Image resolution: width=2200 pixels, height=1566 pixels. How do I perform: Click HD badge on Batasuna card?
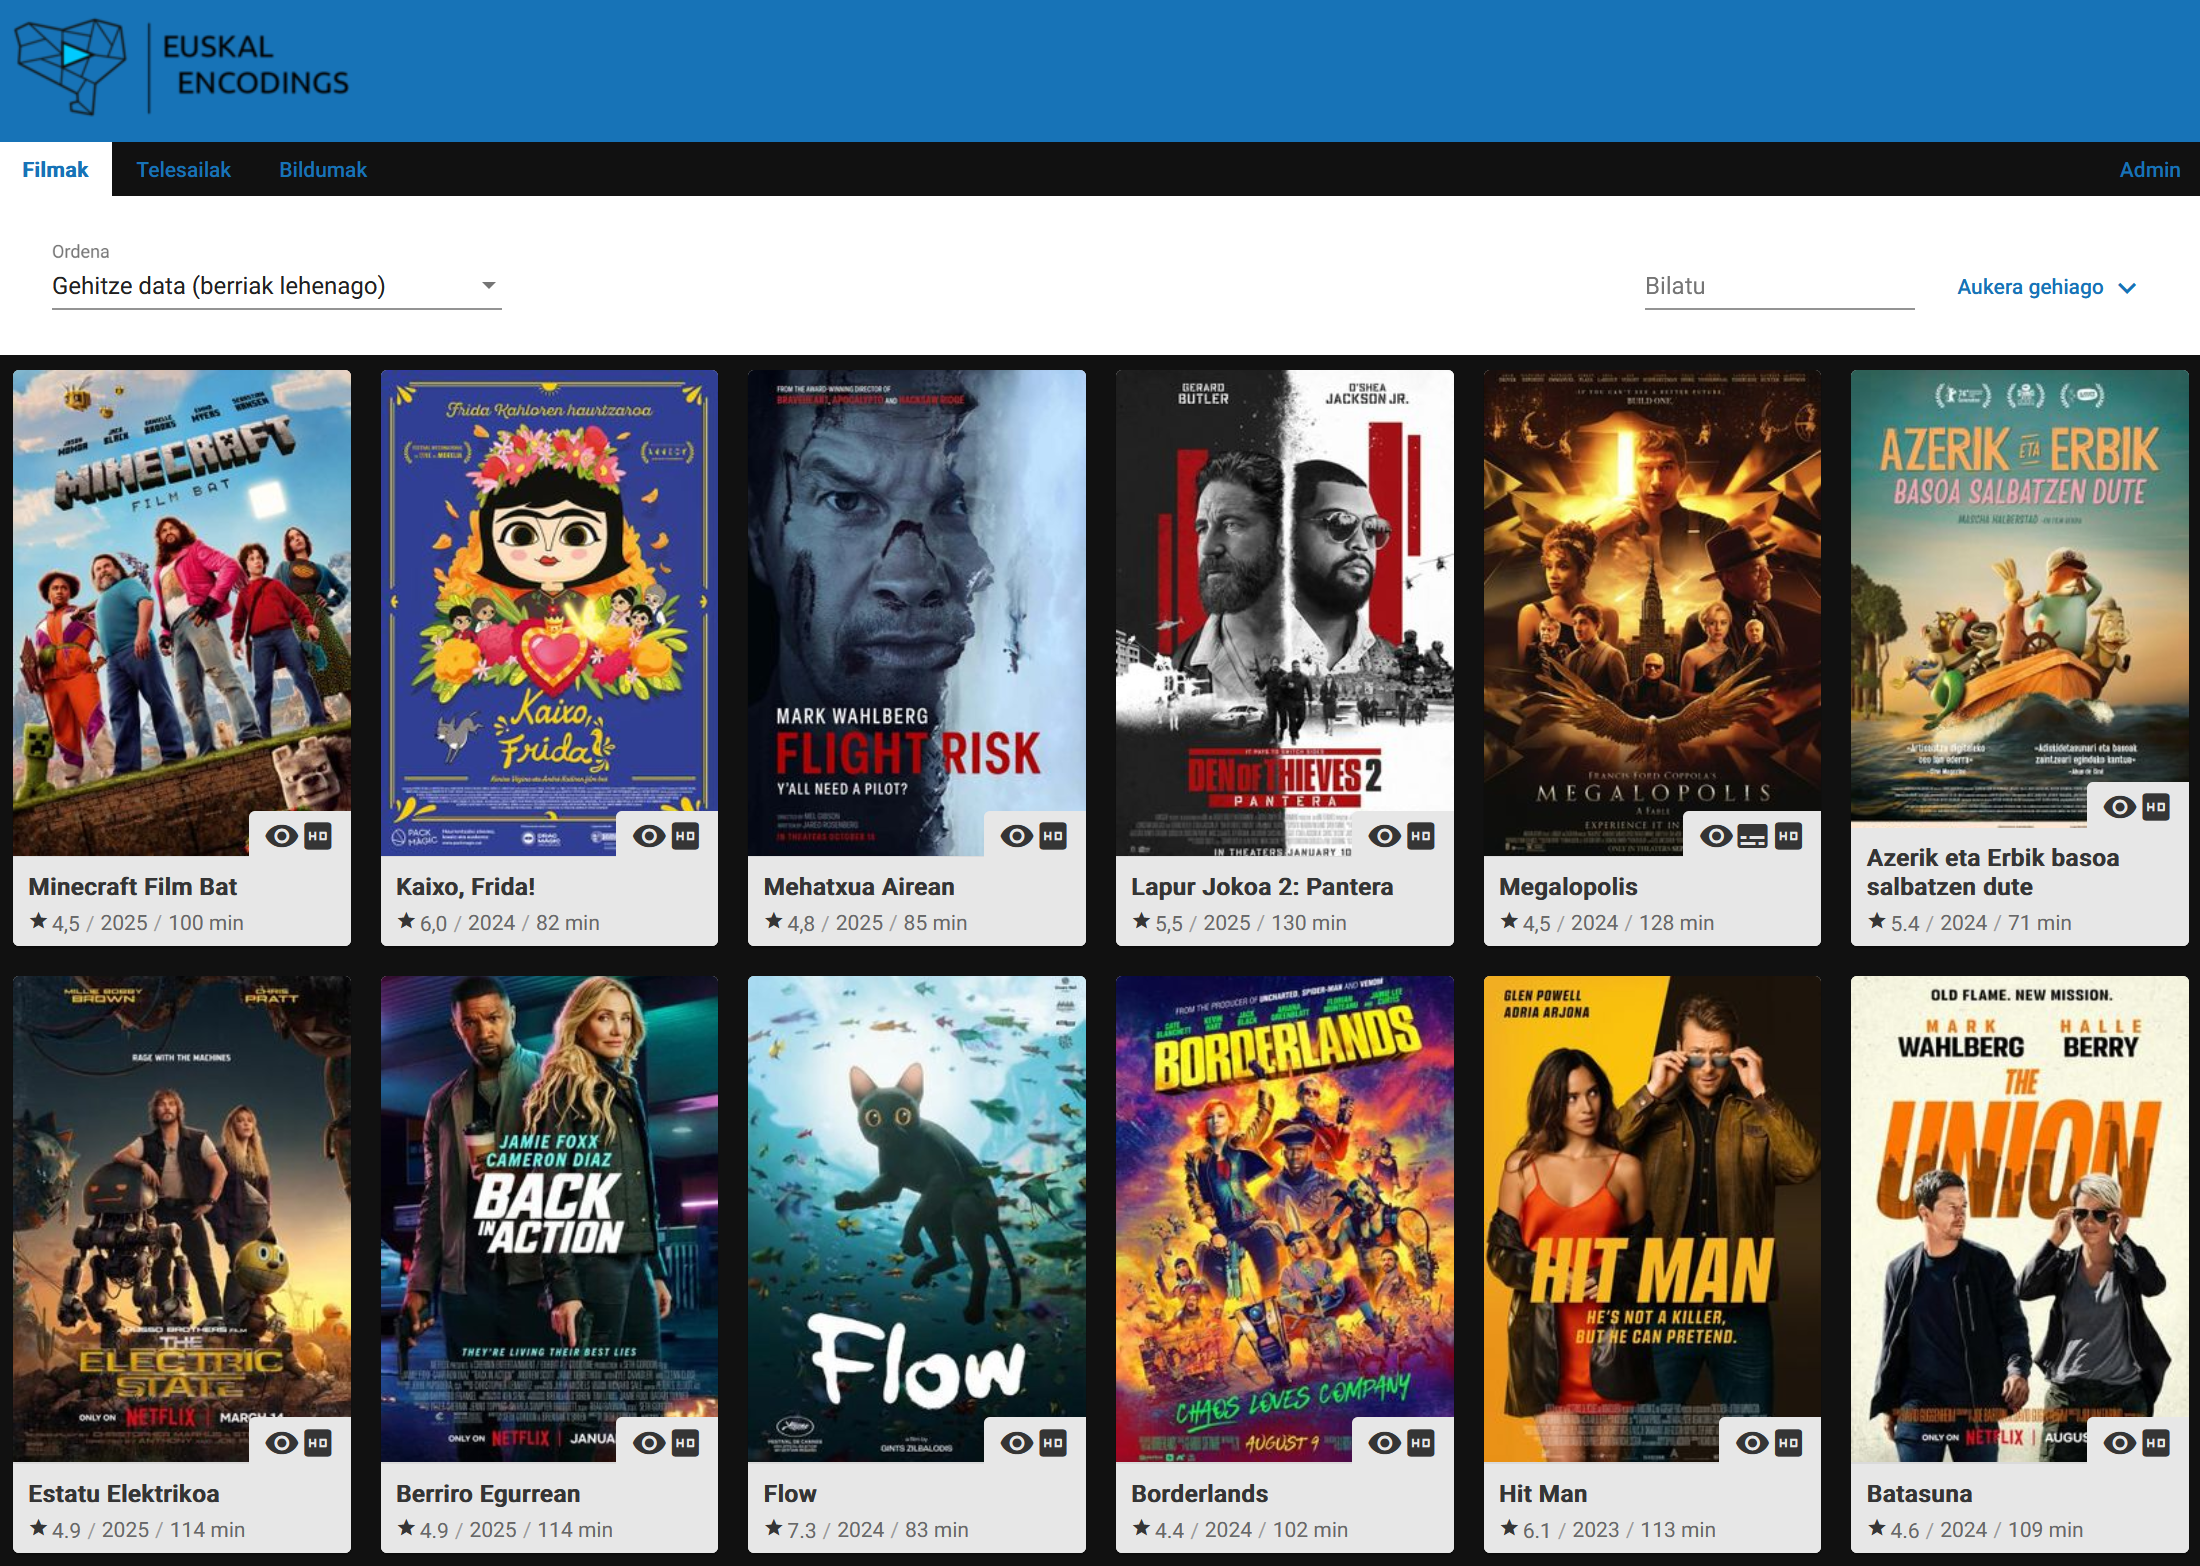point(2156,1443)
